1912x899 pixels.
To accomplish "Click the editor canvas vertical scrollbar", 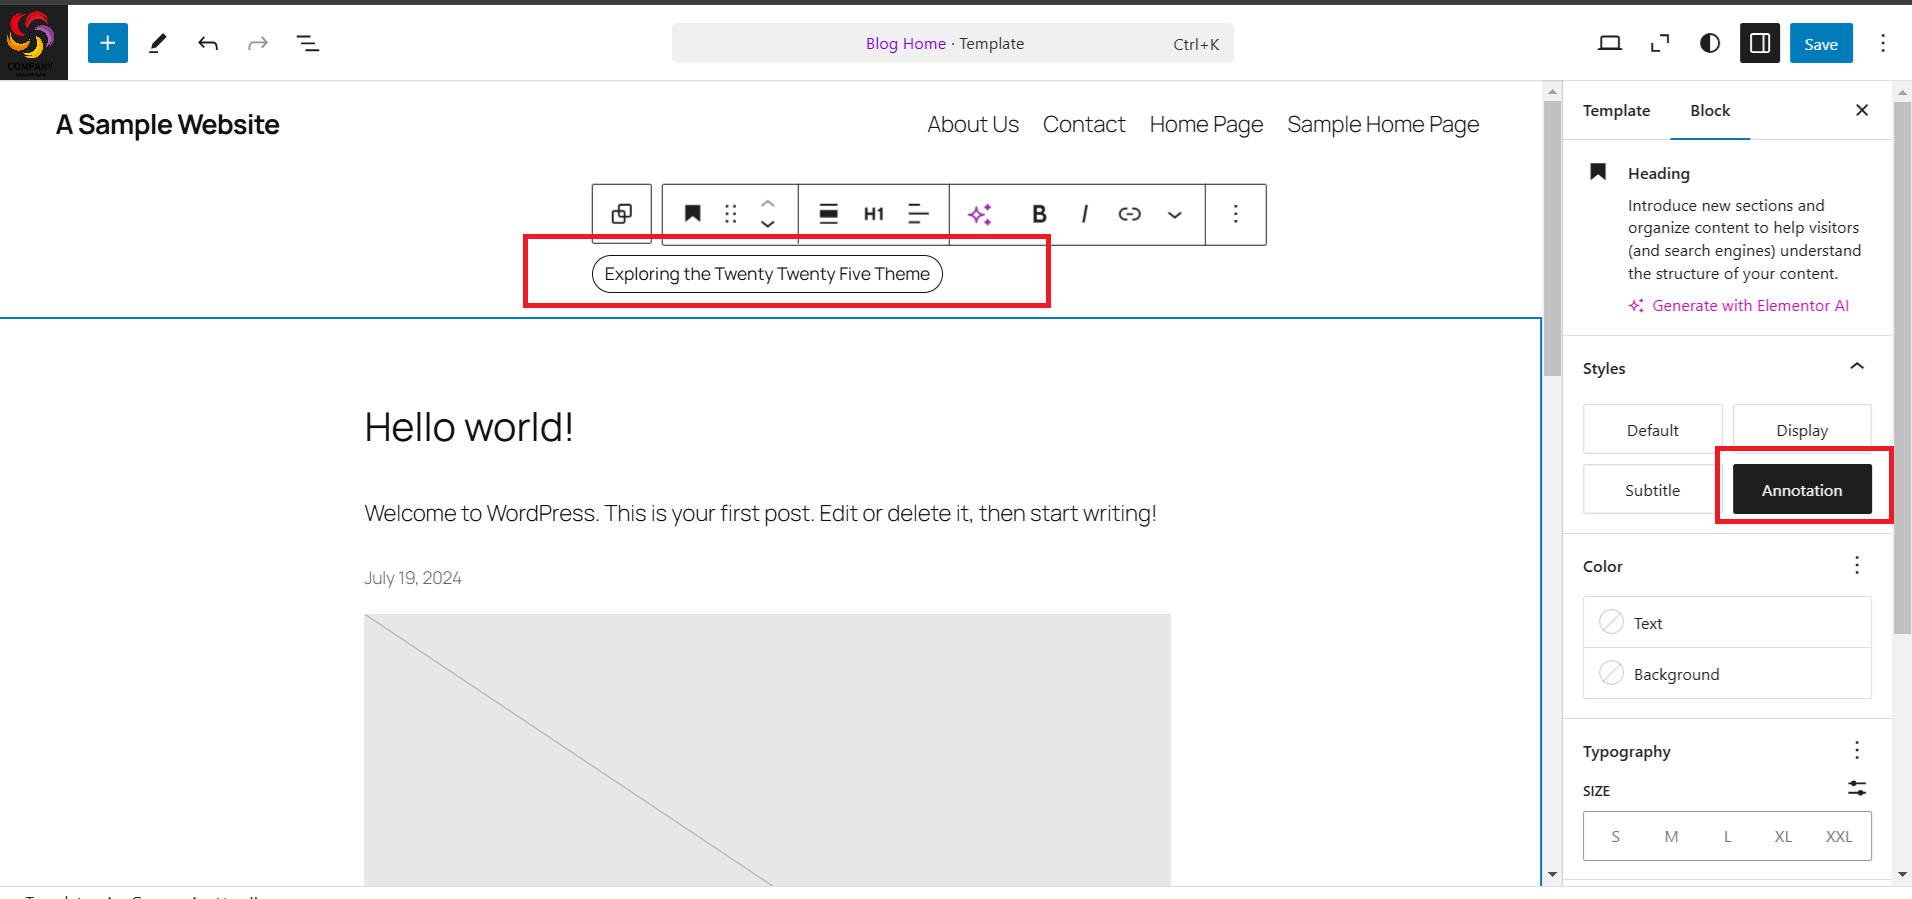I will (1552, 240).
